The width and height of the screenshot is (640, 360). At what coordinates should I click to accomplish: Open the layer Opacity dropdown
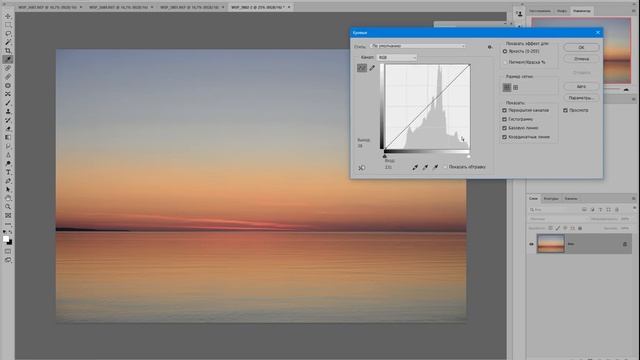point(625,219)
